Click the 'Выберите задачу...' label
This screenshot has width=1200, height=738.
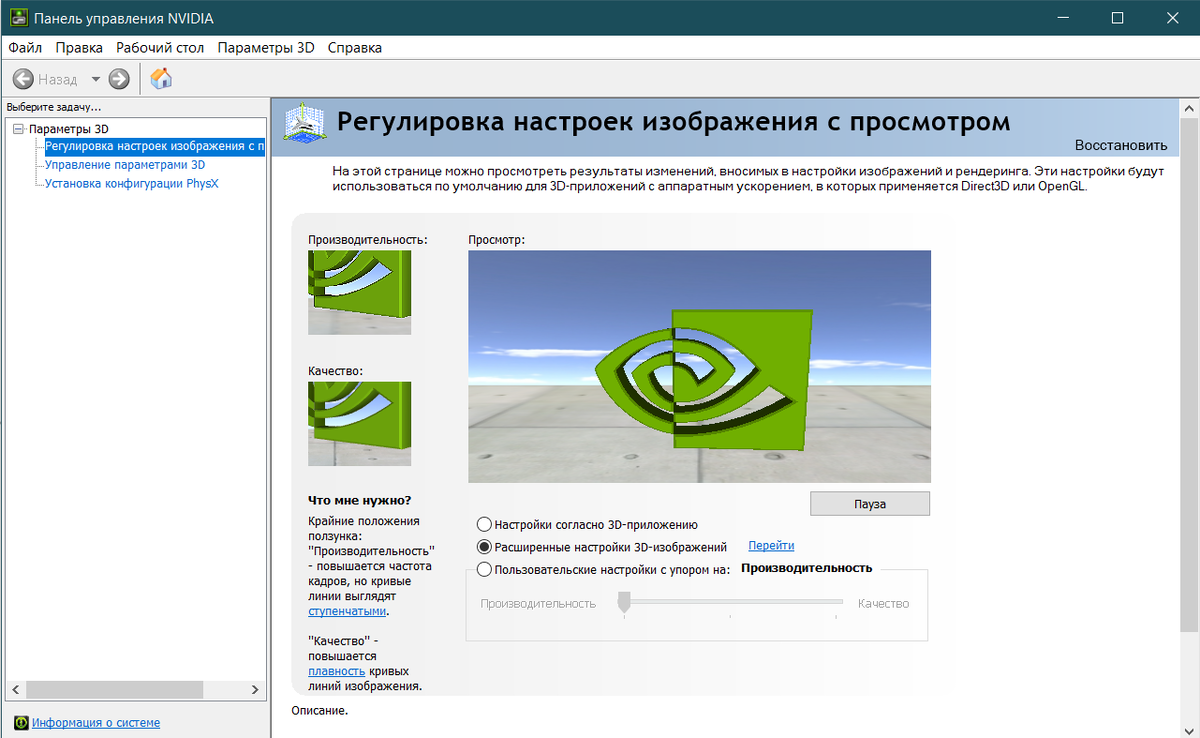pyautogui.click(x=54, y=106)
